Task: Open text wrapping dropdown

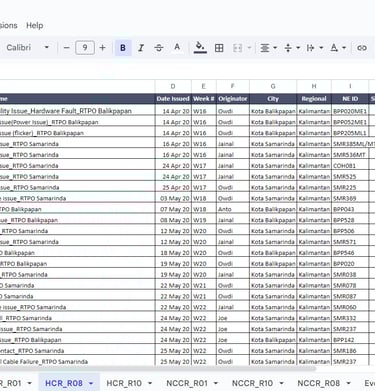Action: pos(315,48)
